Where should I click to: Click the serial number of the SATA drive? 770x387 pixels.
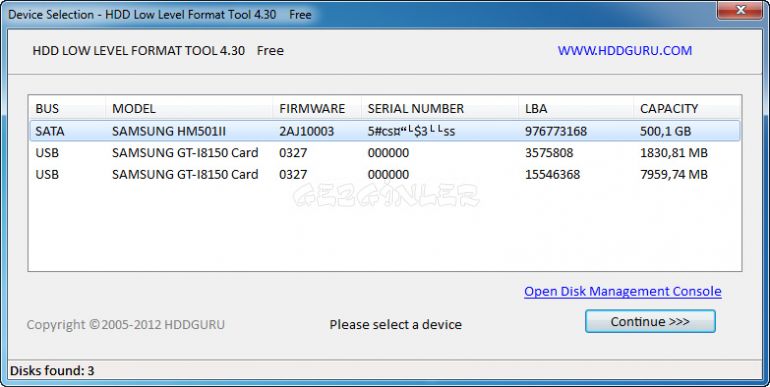(412, 131)
